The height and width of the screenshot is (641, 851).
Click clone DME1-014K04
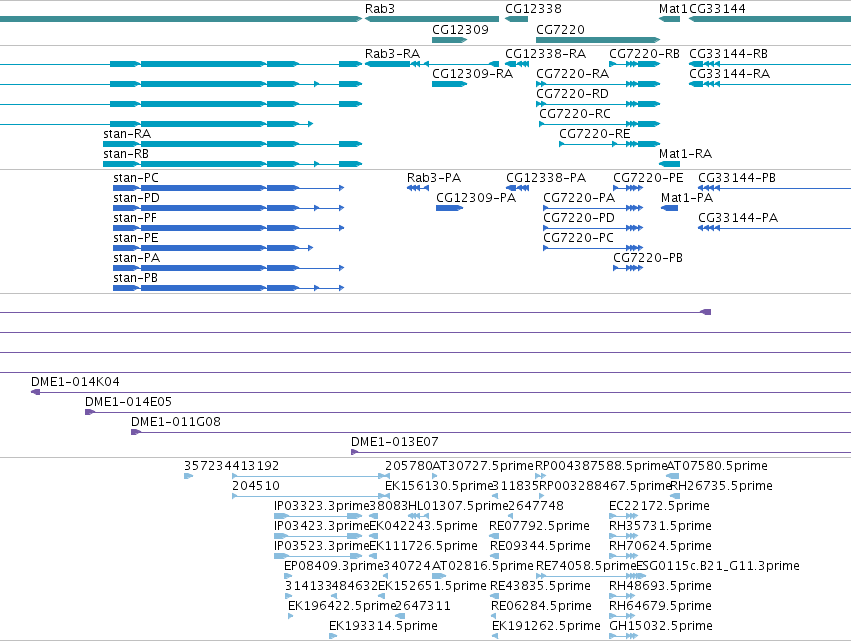pos(75,382)
